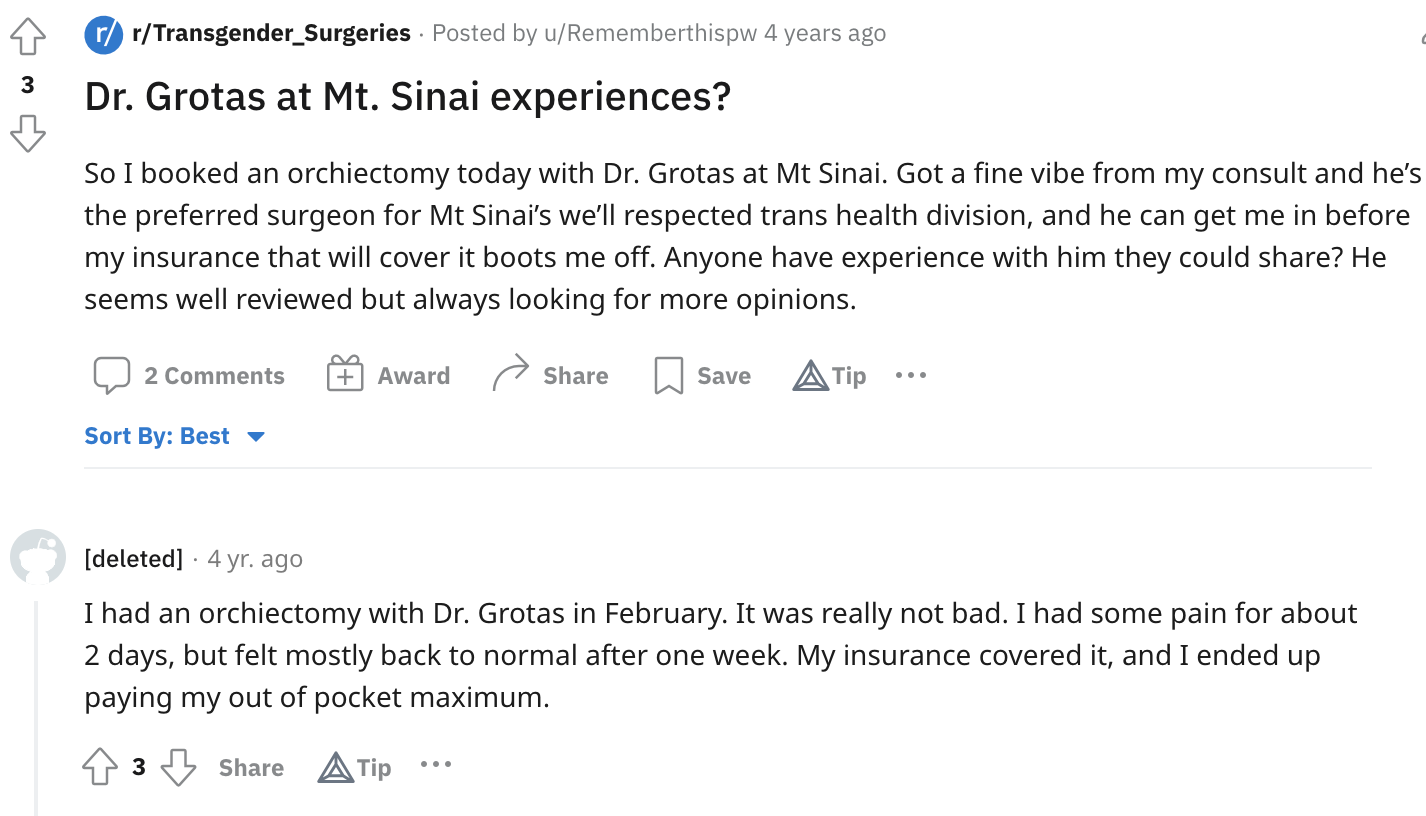This screenshot has height=816, width=1426.
Task: Open the r/Transgender_Surgeries community icon
Action: (104, 34)
